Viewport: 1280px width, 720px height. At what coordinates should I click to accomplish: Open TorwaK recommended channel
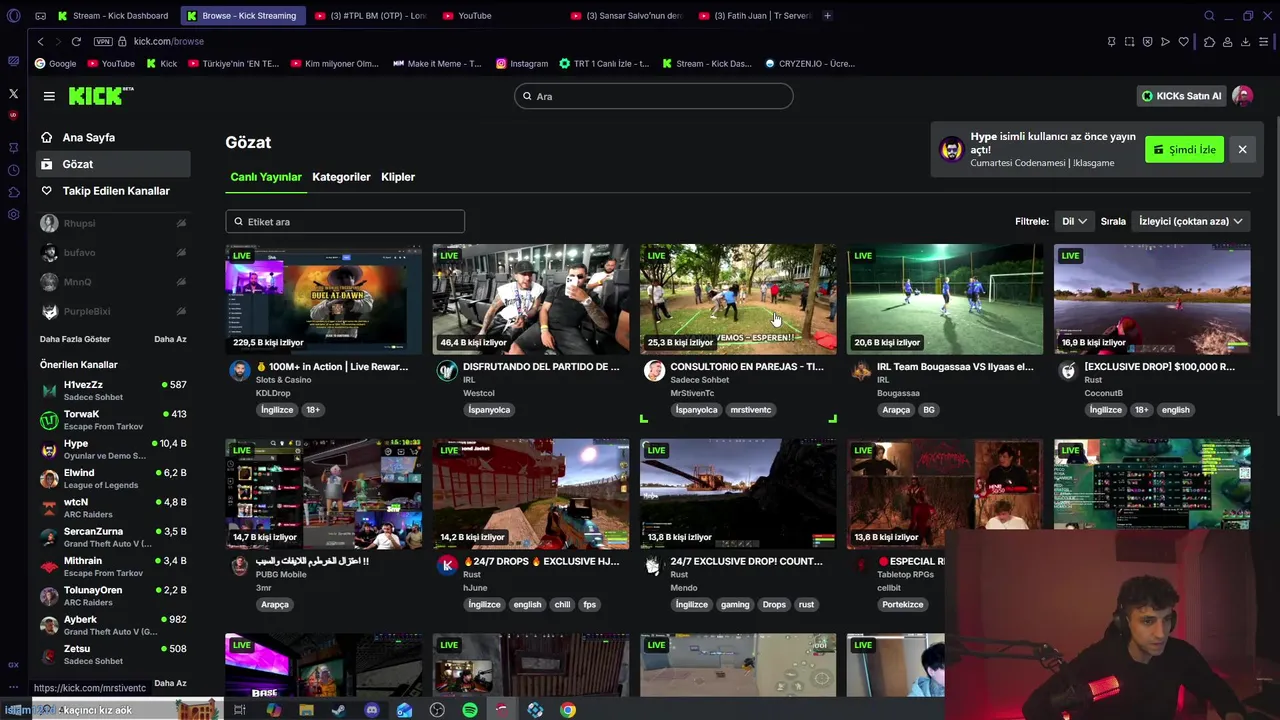(113, 420)
